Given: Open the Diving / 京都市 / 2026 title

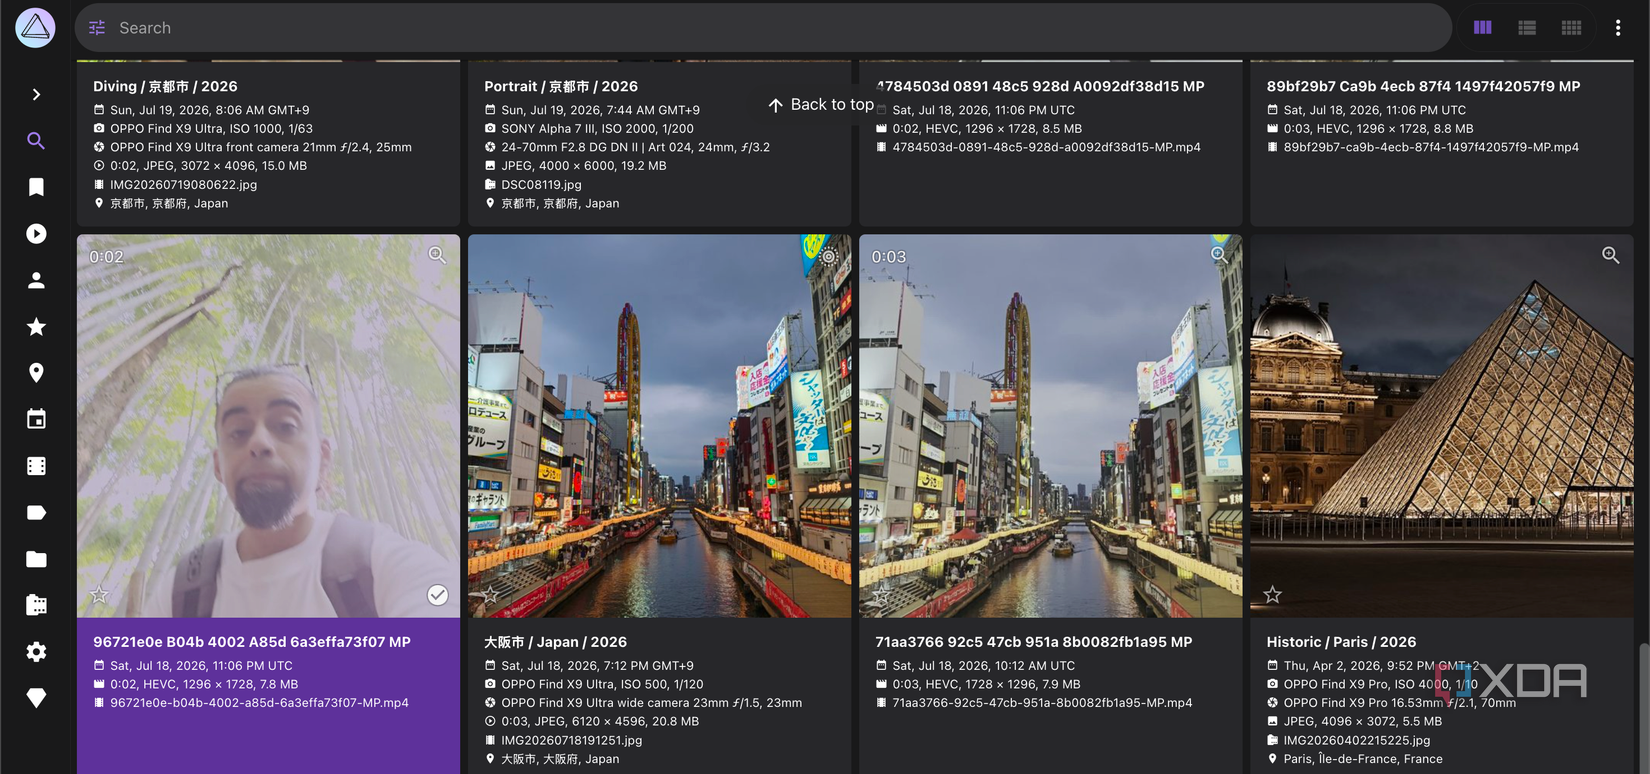Looking at the screenshot, I should (x=165, y=86).
